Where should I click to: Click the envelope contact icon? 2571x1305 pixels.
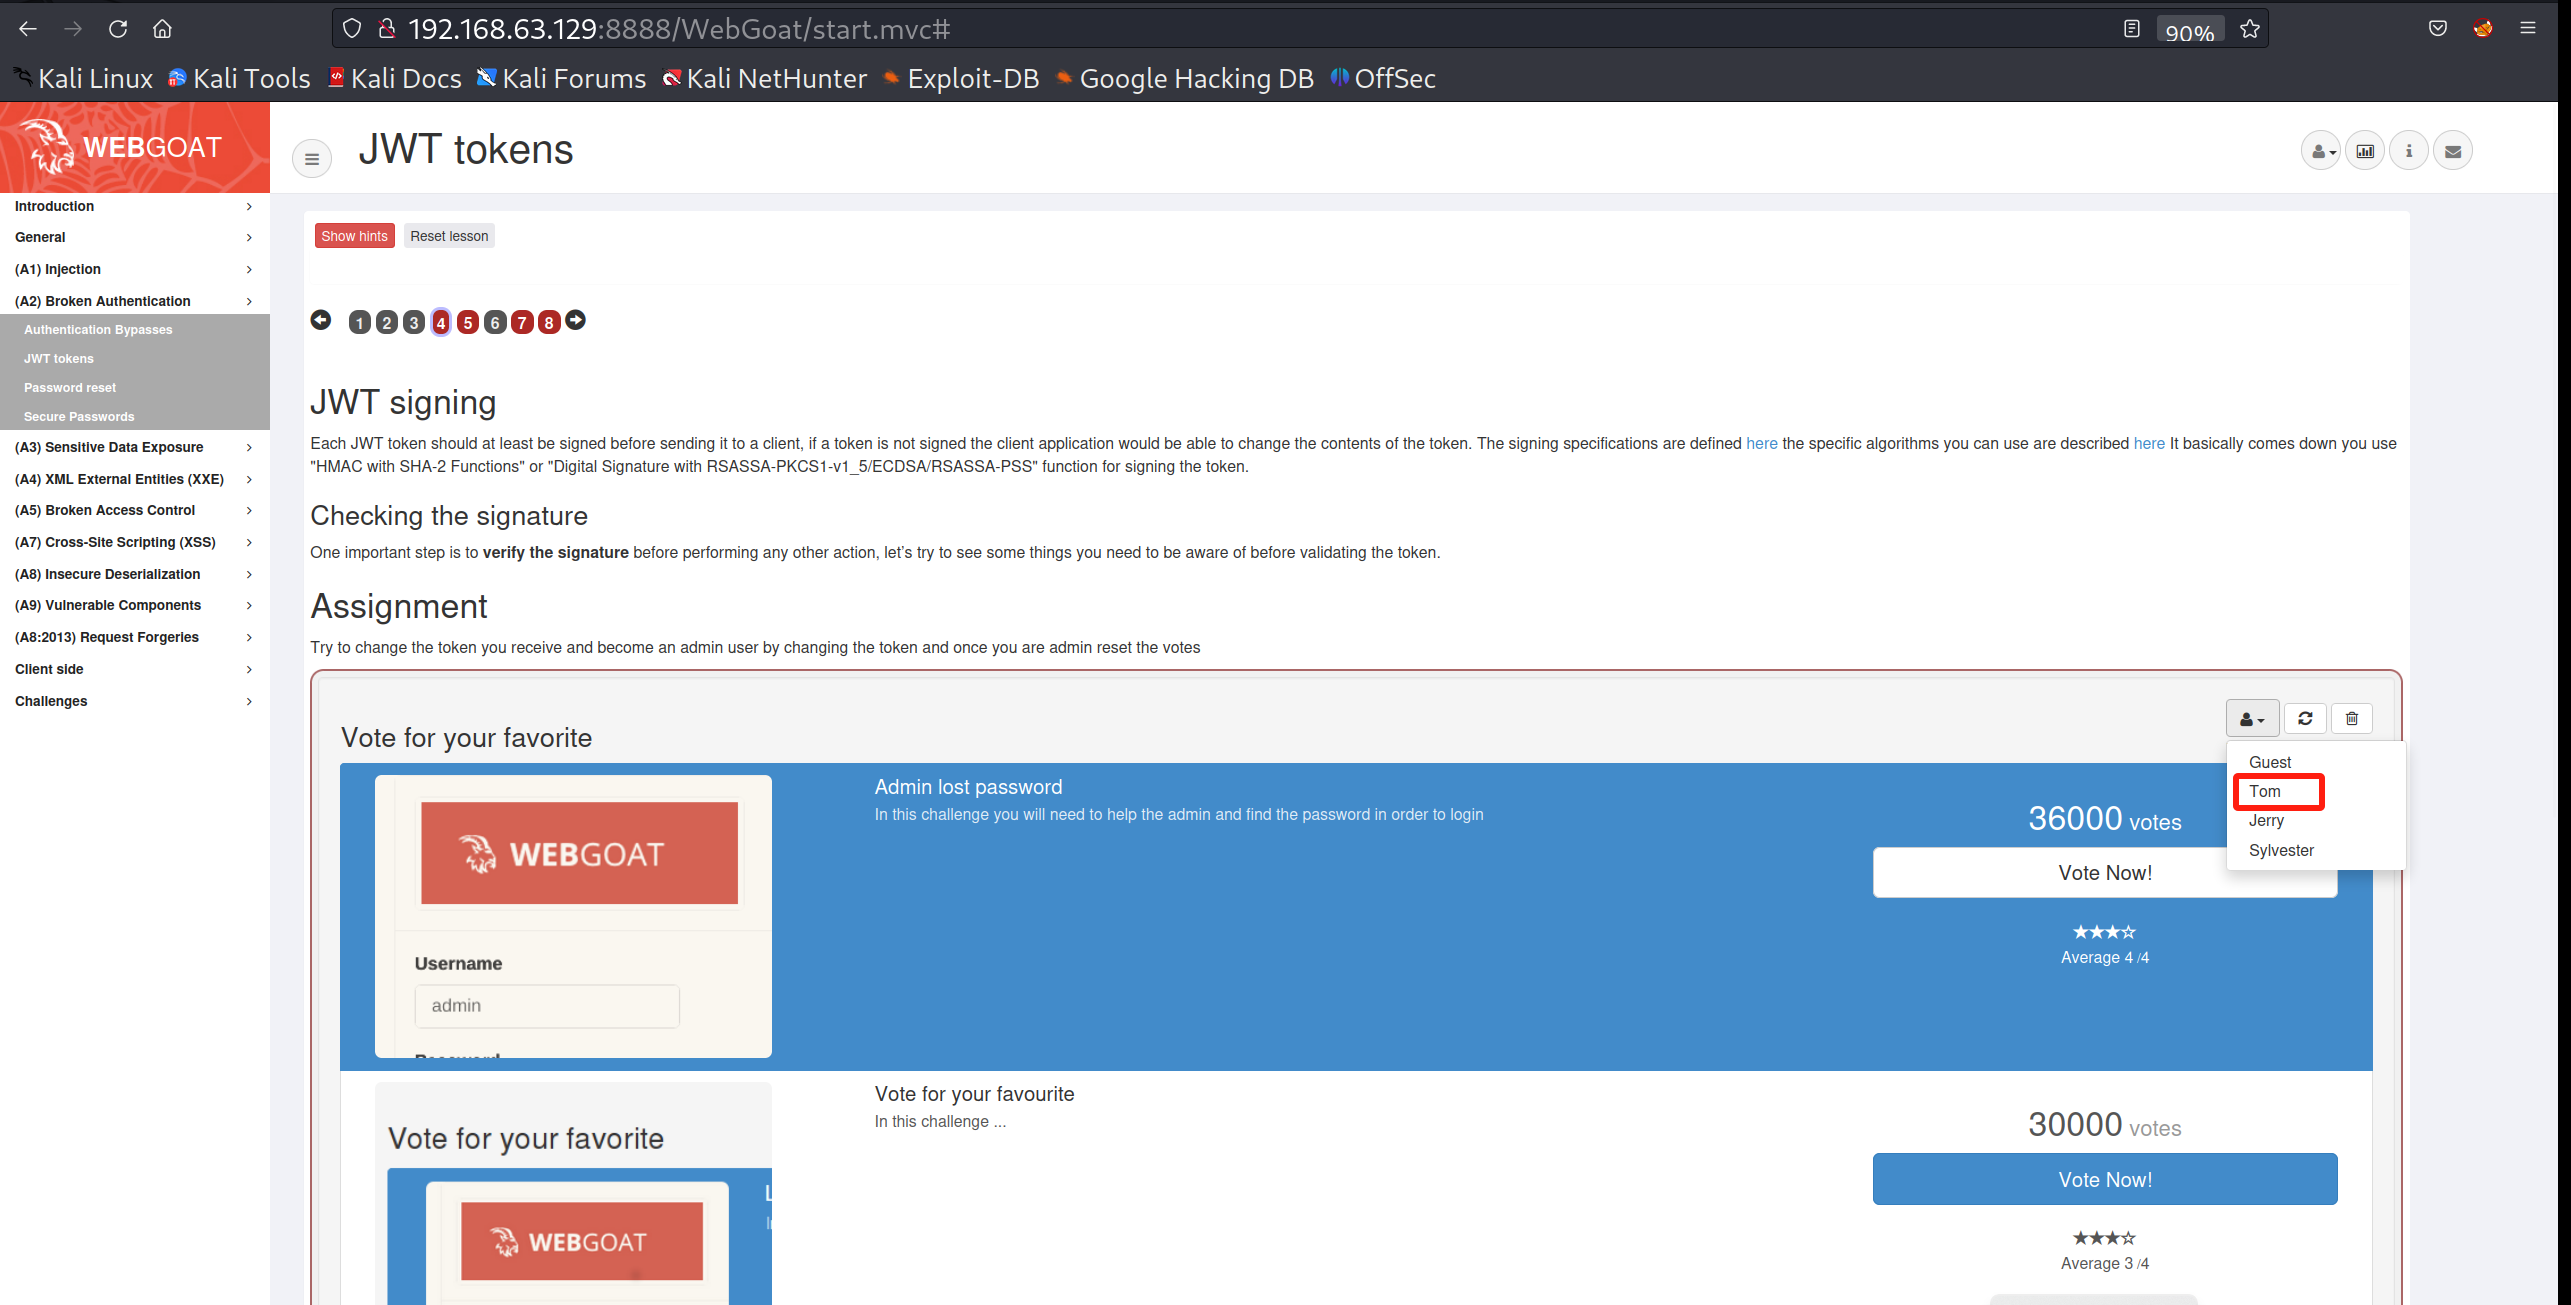(2452, 151)
